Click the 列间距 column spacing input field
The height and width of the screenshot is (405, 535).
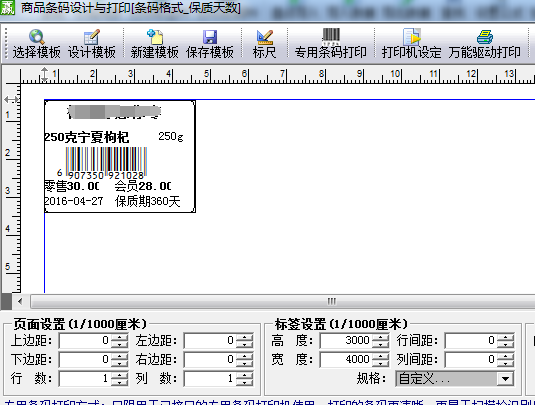(x=471, y=359)
